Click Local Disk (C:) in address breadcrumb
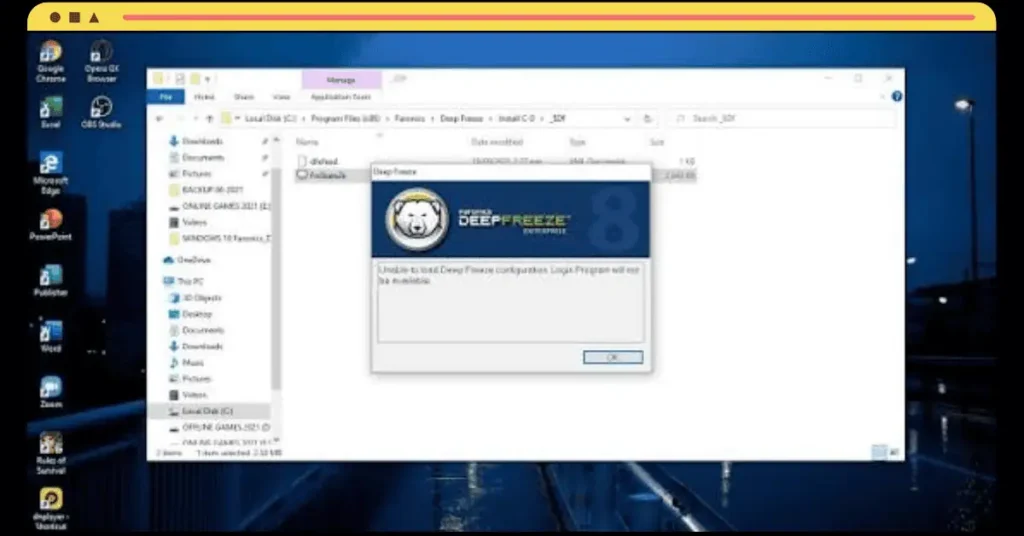This screenshot has height=536, width=1024. pos(270,119)
